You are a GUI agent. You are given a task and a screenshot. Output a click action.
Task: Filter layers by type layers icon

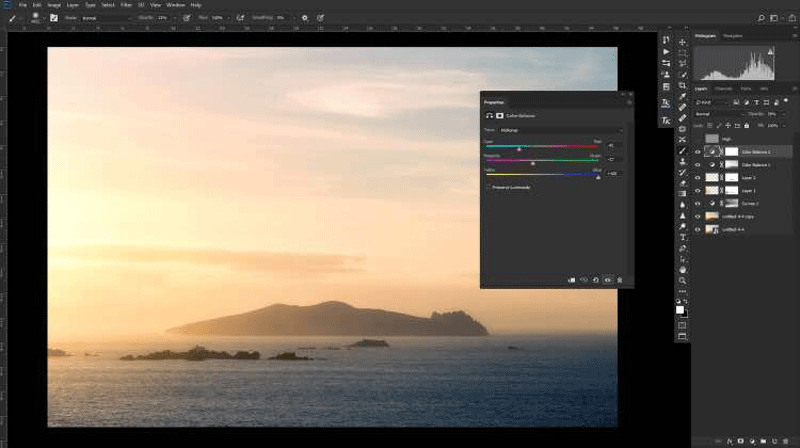point(756,103)
